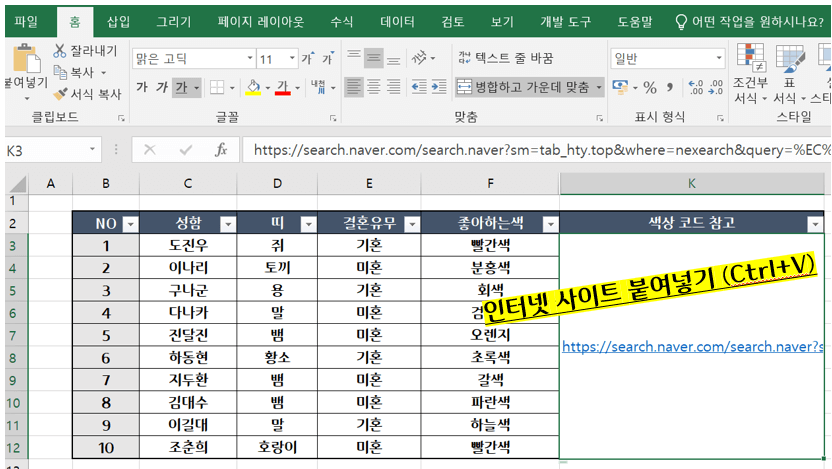Screen dimensions: 832x469
Task: Click accounting number format icon
Action: 620,87
